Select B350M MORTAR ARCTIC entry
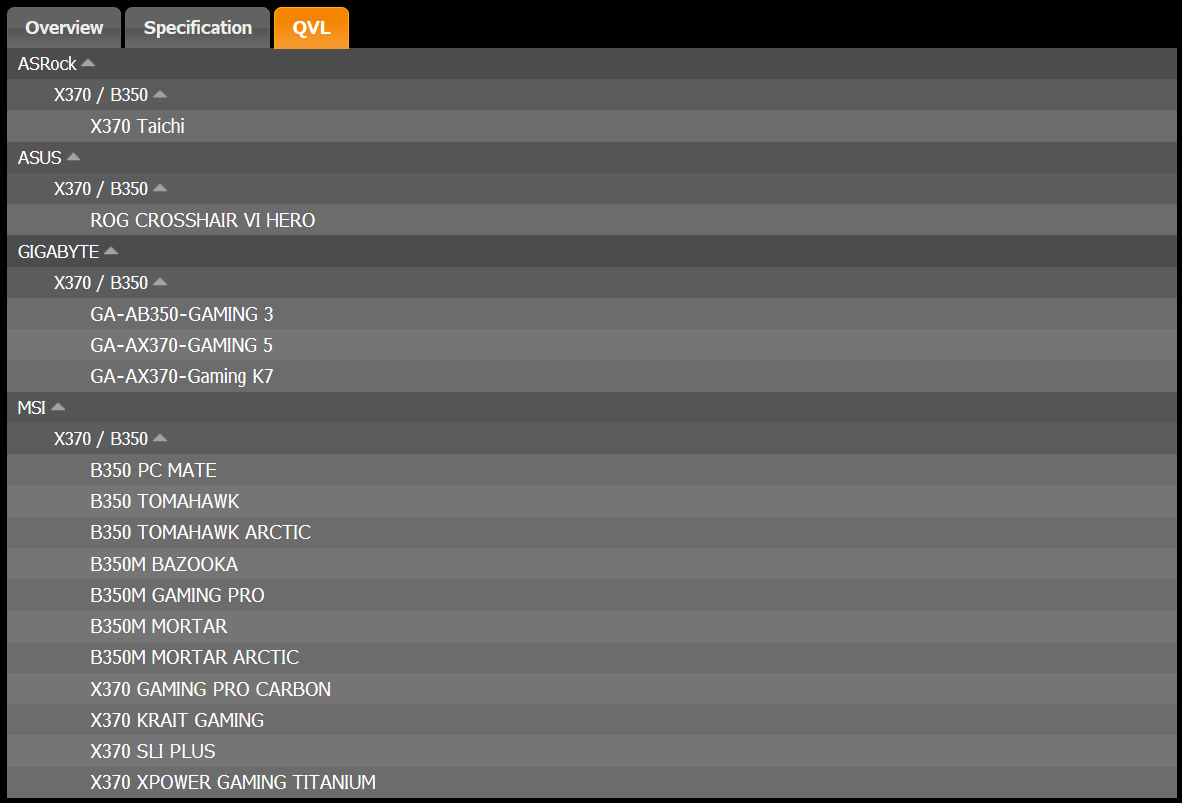The width and height of the screenshot is (1182, 803). point(592,657)
